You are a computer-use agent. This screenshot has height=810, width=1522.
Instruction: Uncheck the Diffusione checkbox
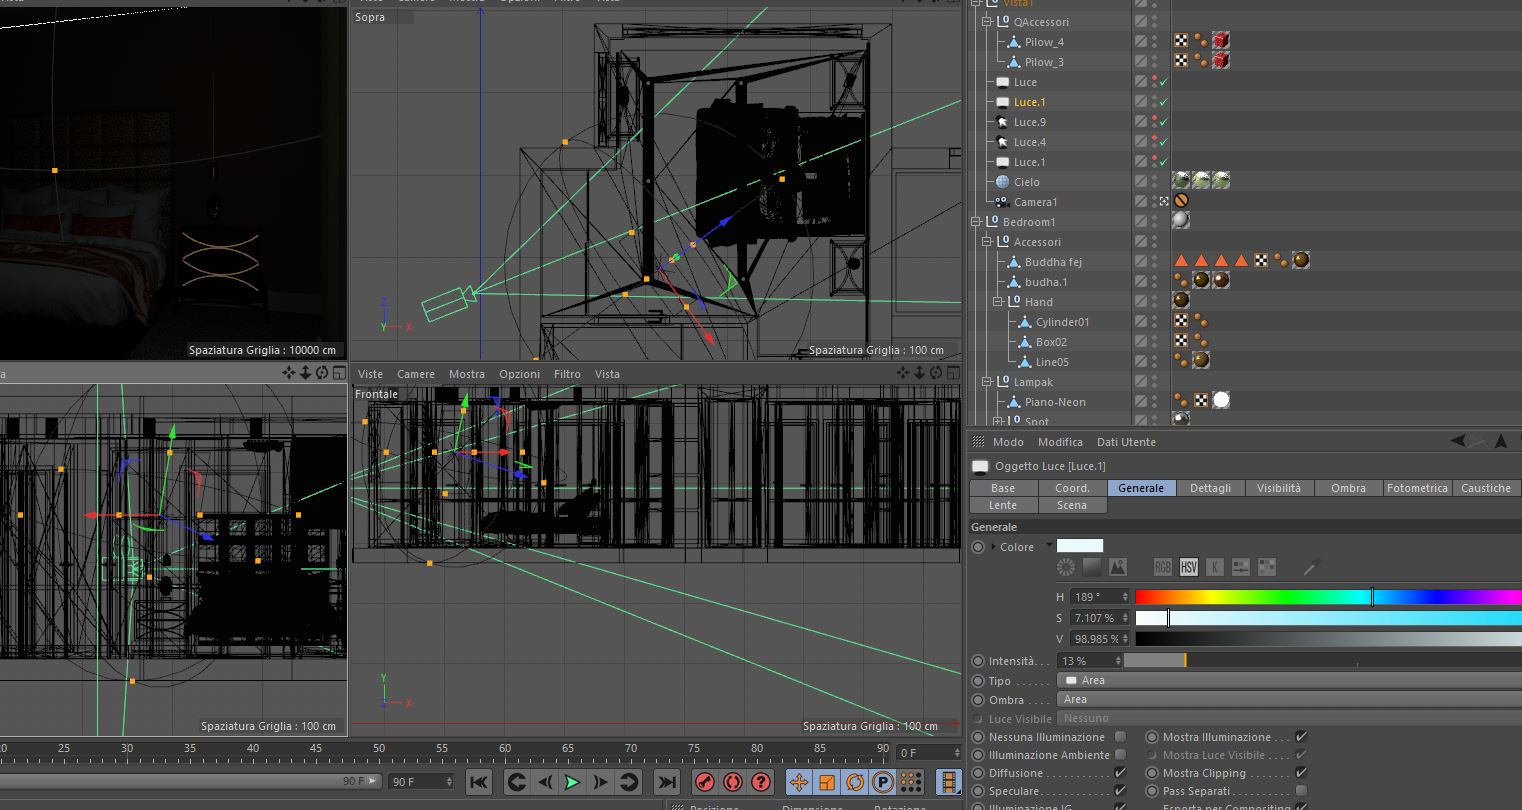click(1120, 773)
